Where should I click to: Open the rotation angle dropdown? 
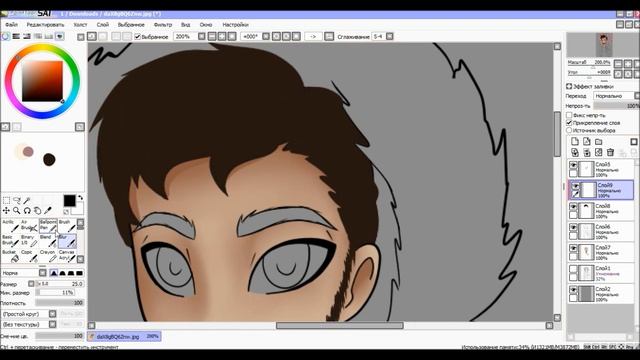click(266, 36)
